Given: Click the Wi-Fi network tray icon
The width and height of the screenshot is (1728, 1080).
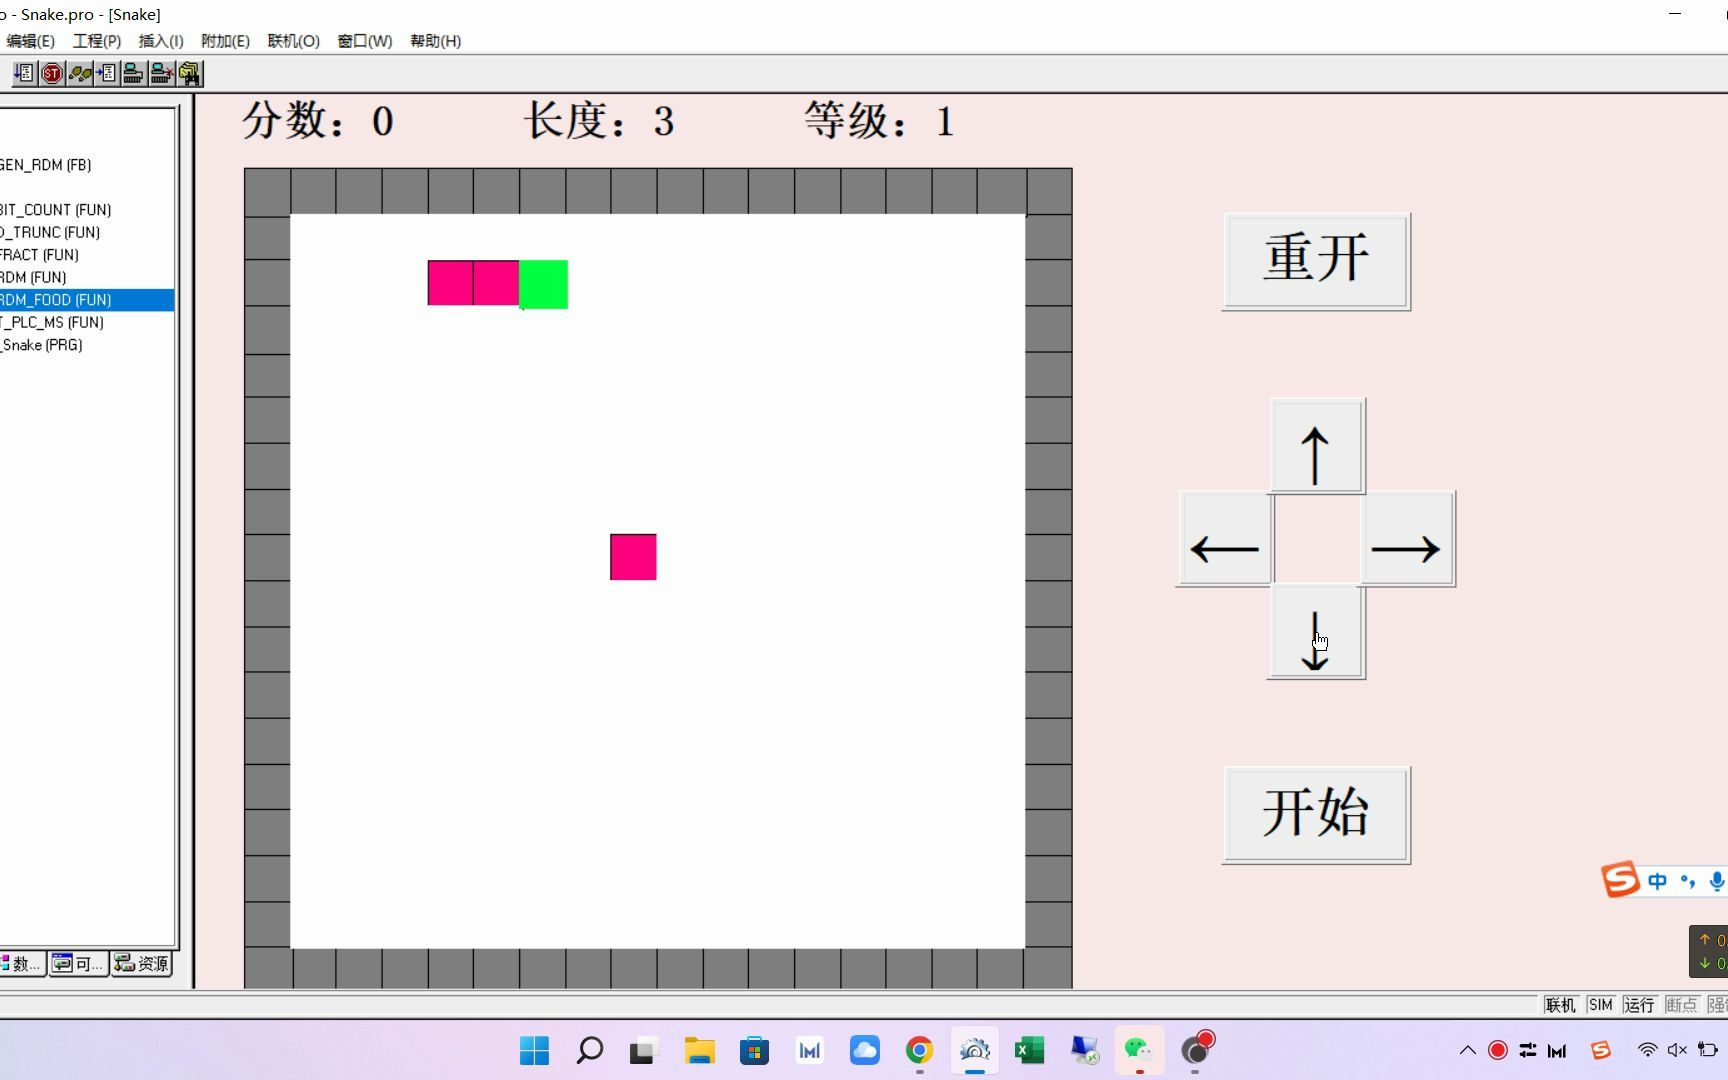Looking at the screenshot, I should point(1647,1050).
